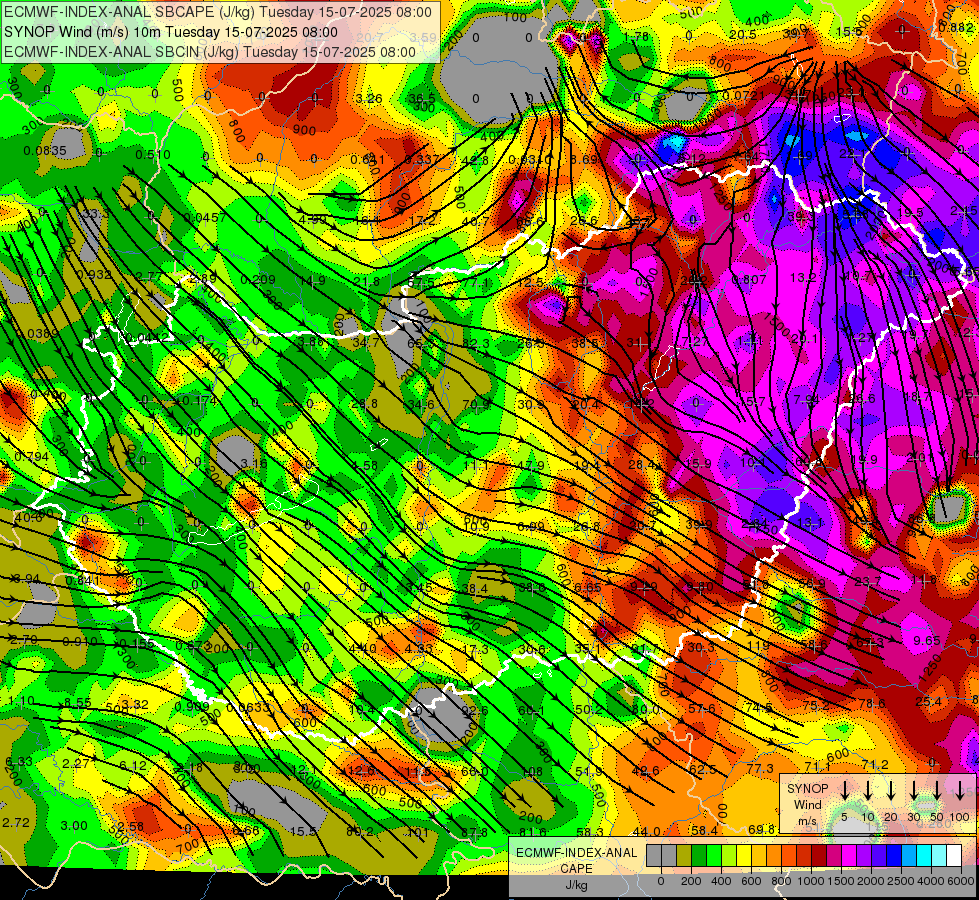This screenshot has height=900, width=979.
Task: Click the map value '25.4'
Action: [928, 702]
